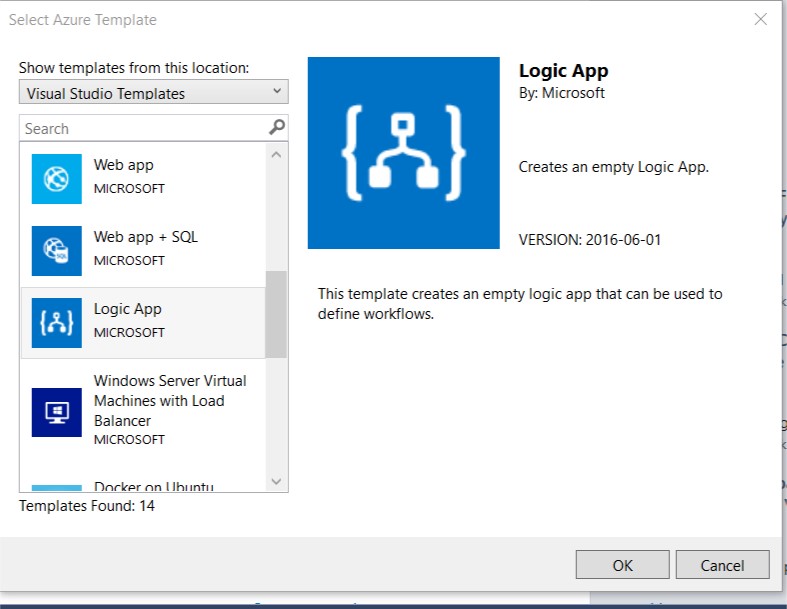Open the Visual Studio Templates dropdown
This screenshot has height=609, width=787.
click(x=154, y=92)
